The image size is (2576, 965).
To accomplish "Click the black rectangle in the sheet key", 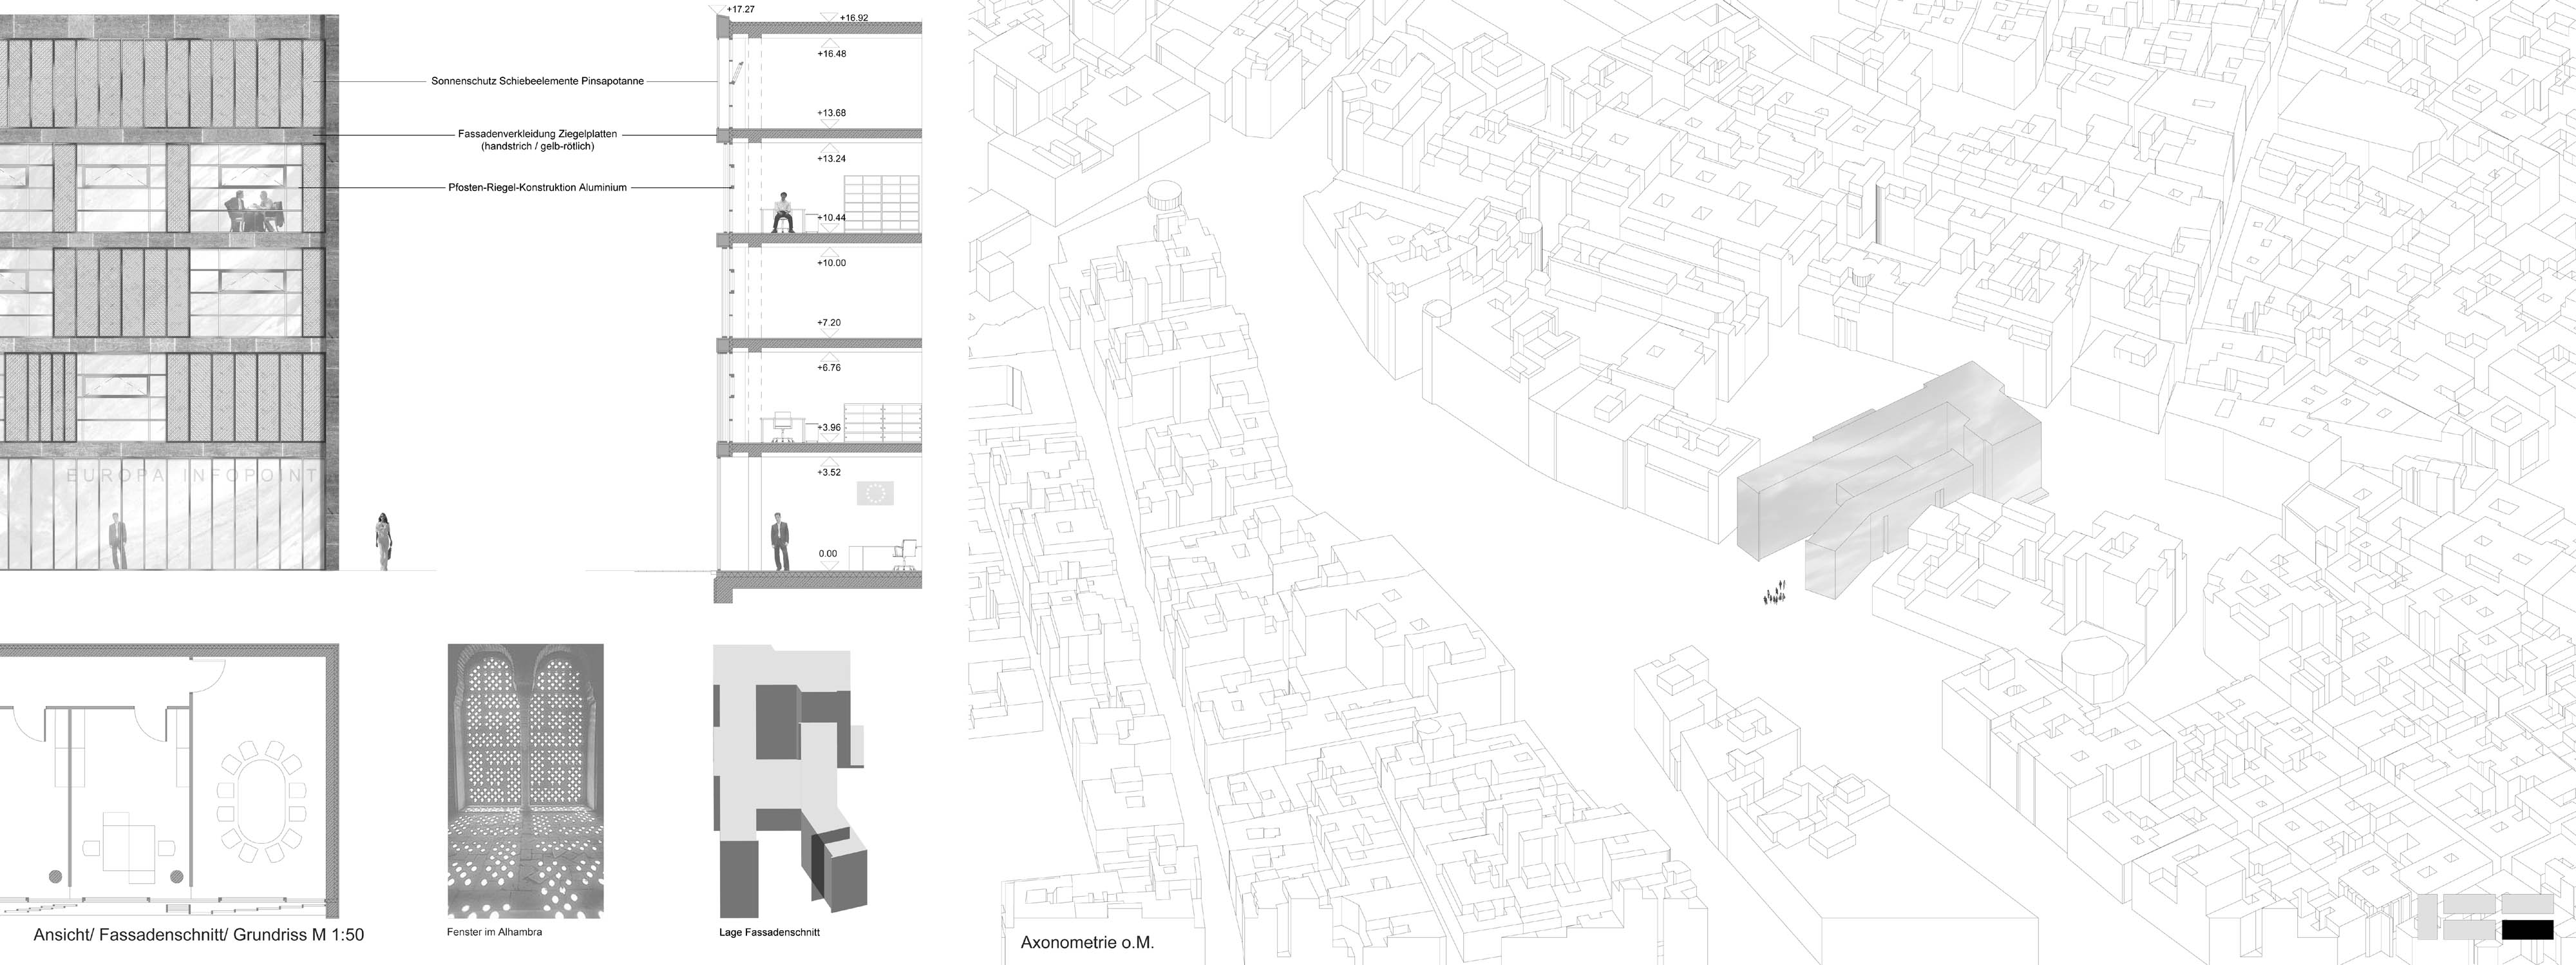I will point(2526,929).
